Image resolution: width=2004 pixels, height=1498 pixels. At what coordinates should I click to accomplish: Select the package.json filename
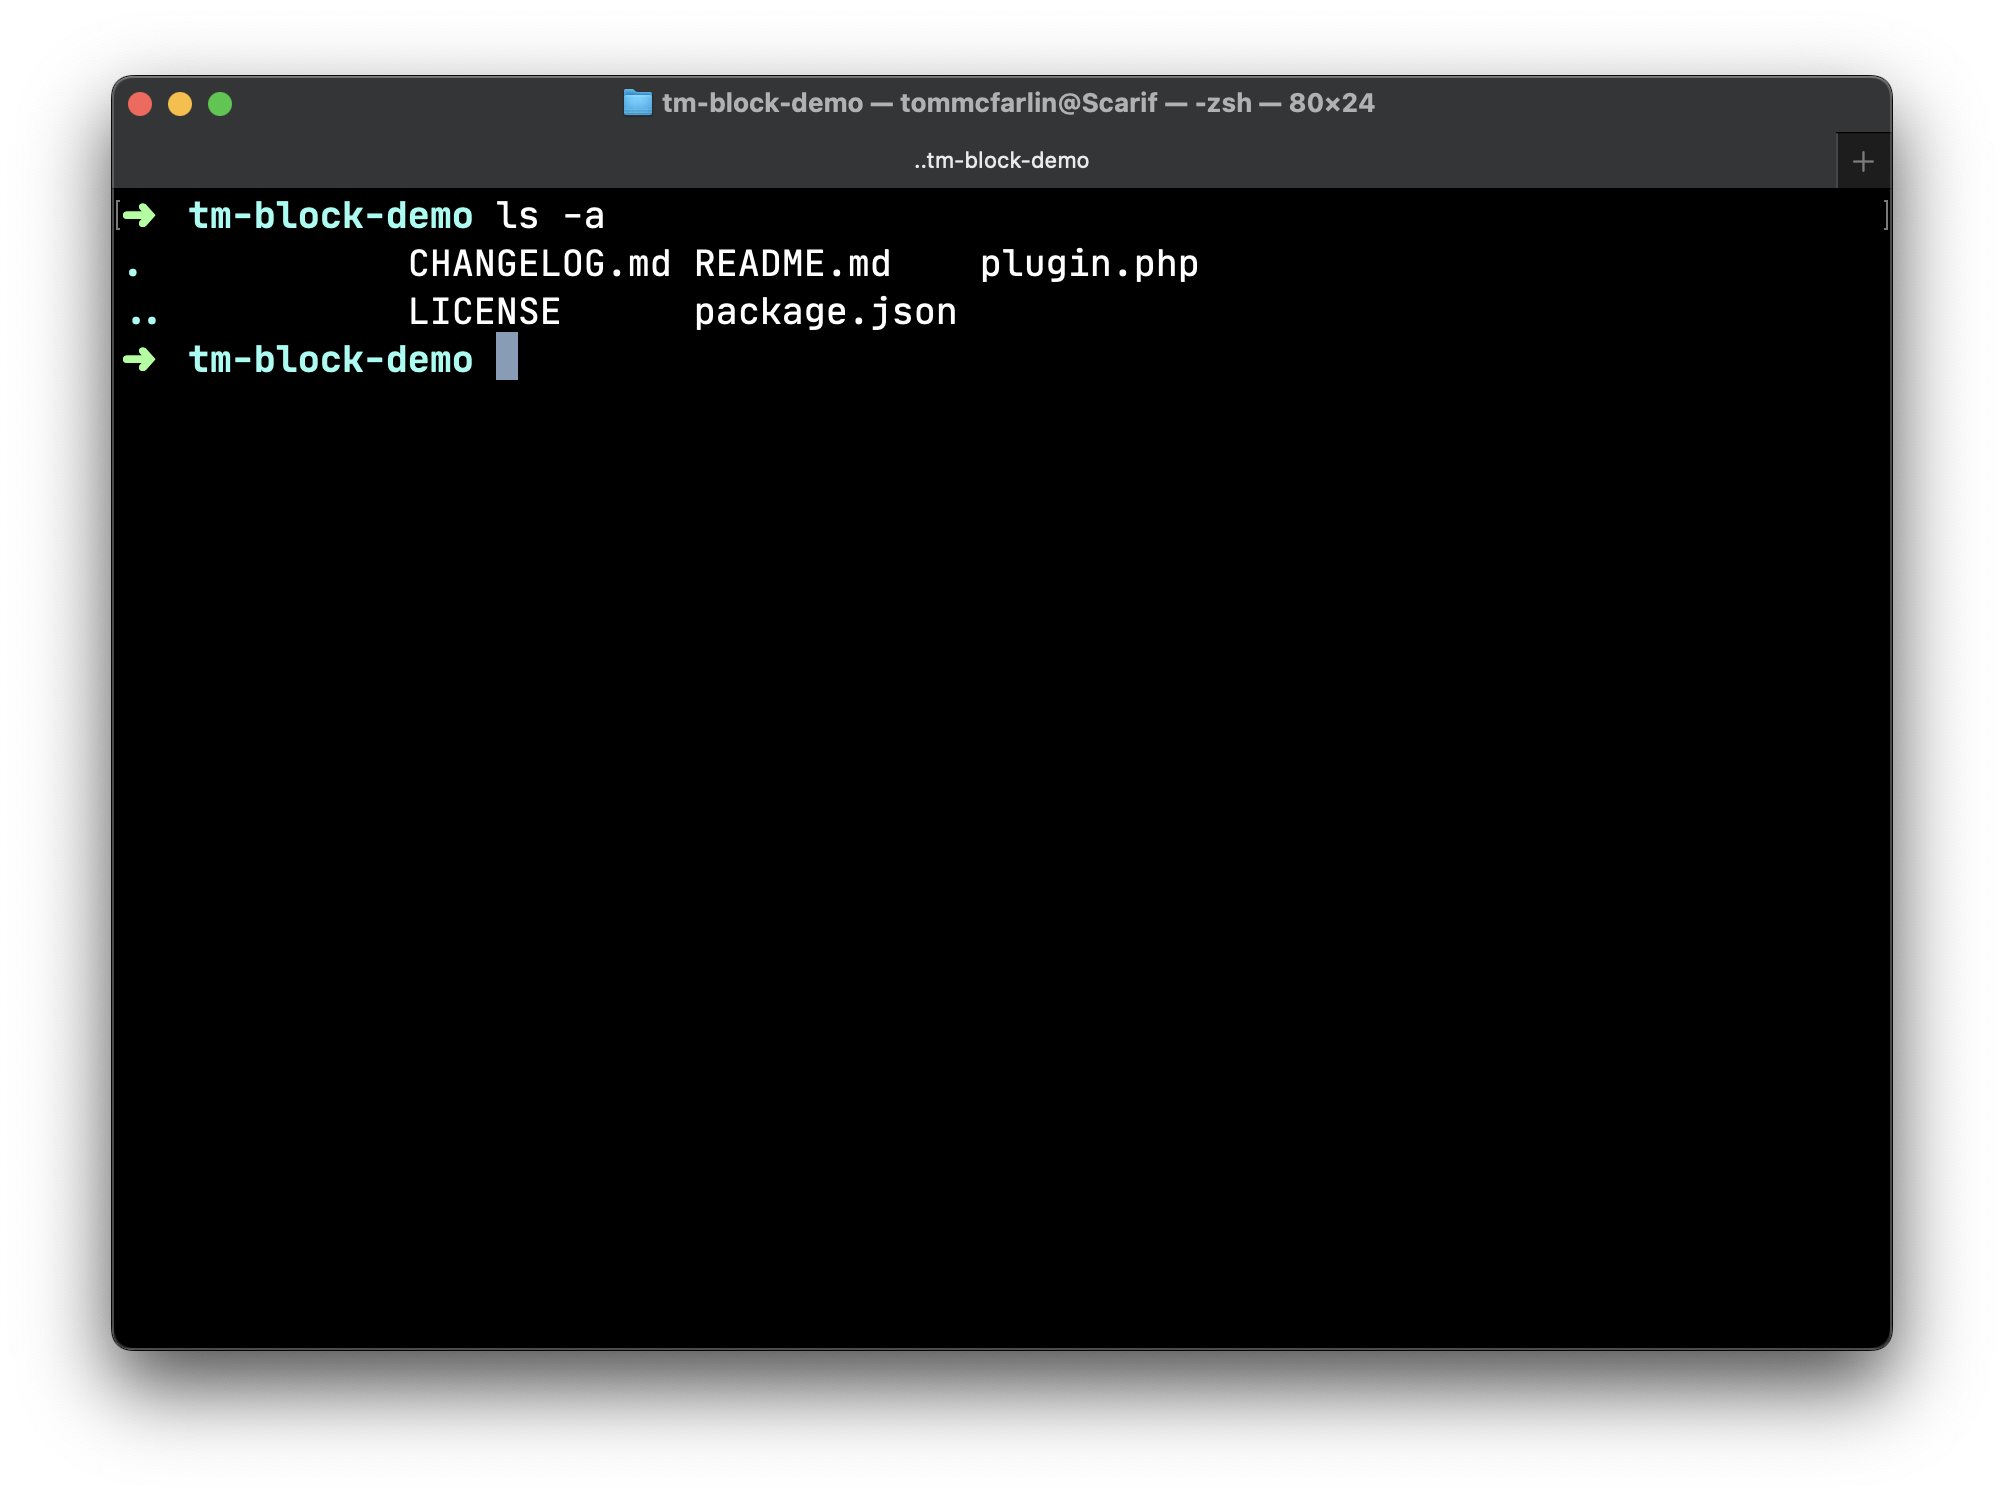(x=824, y=311)
